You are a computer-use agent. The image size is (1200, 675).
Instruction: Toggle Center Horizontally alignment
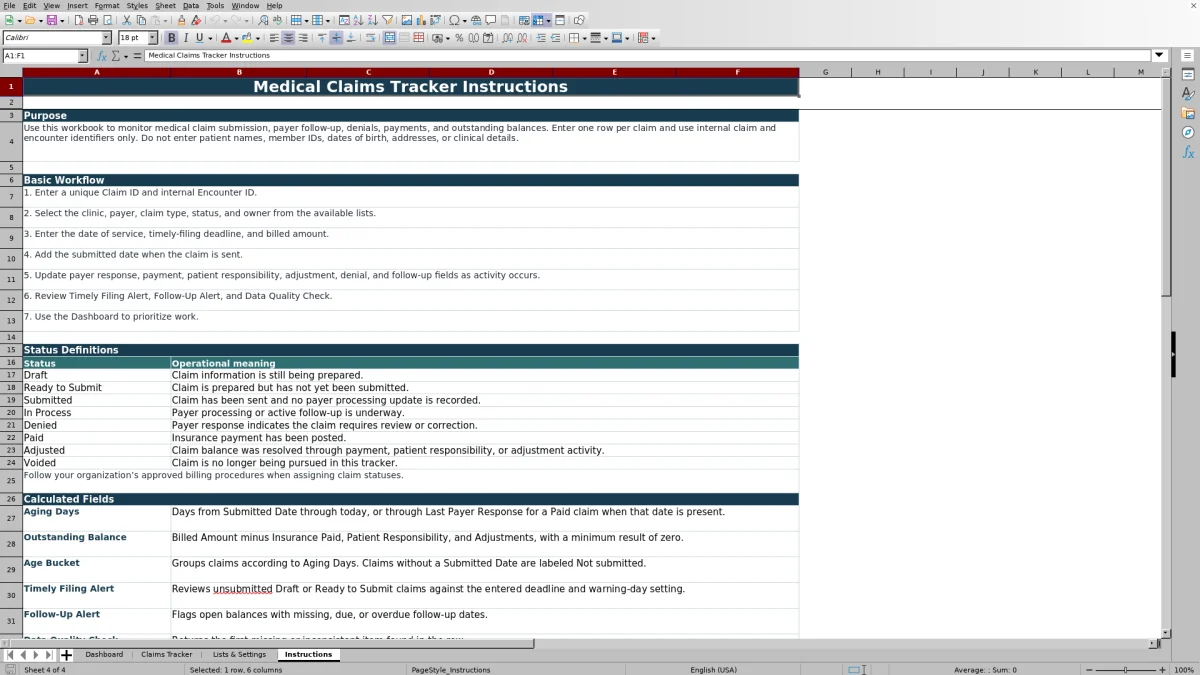pos(288,38)
